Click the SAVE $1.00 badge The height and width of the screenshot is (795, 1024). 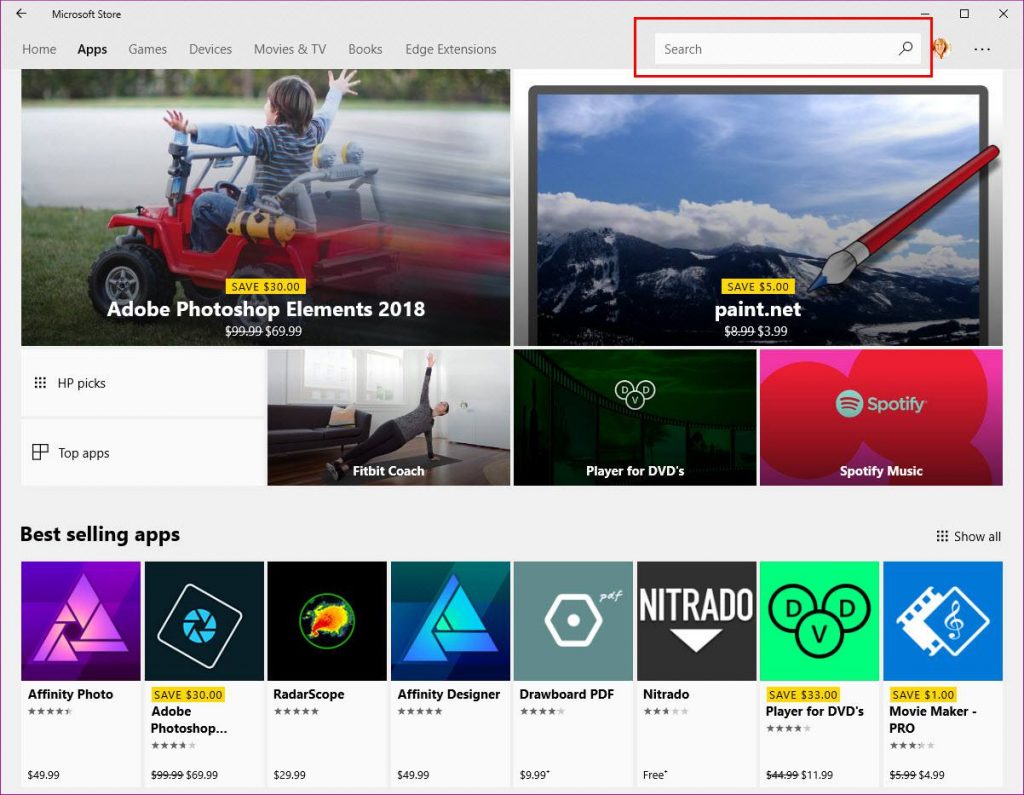(923, 694)
